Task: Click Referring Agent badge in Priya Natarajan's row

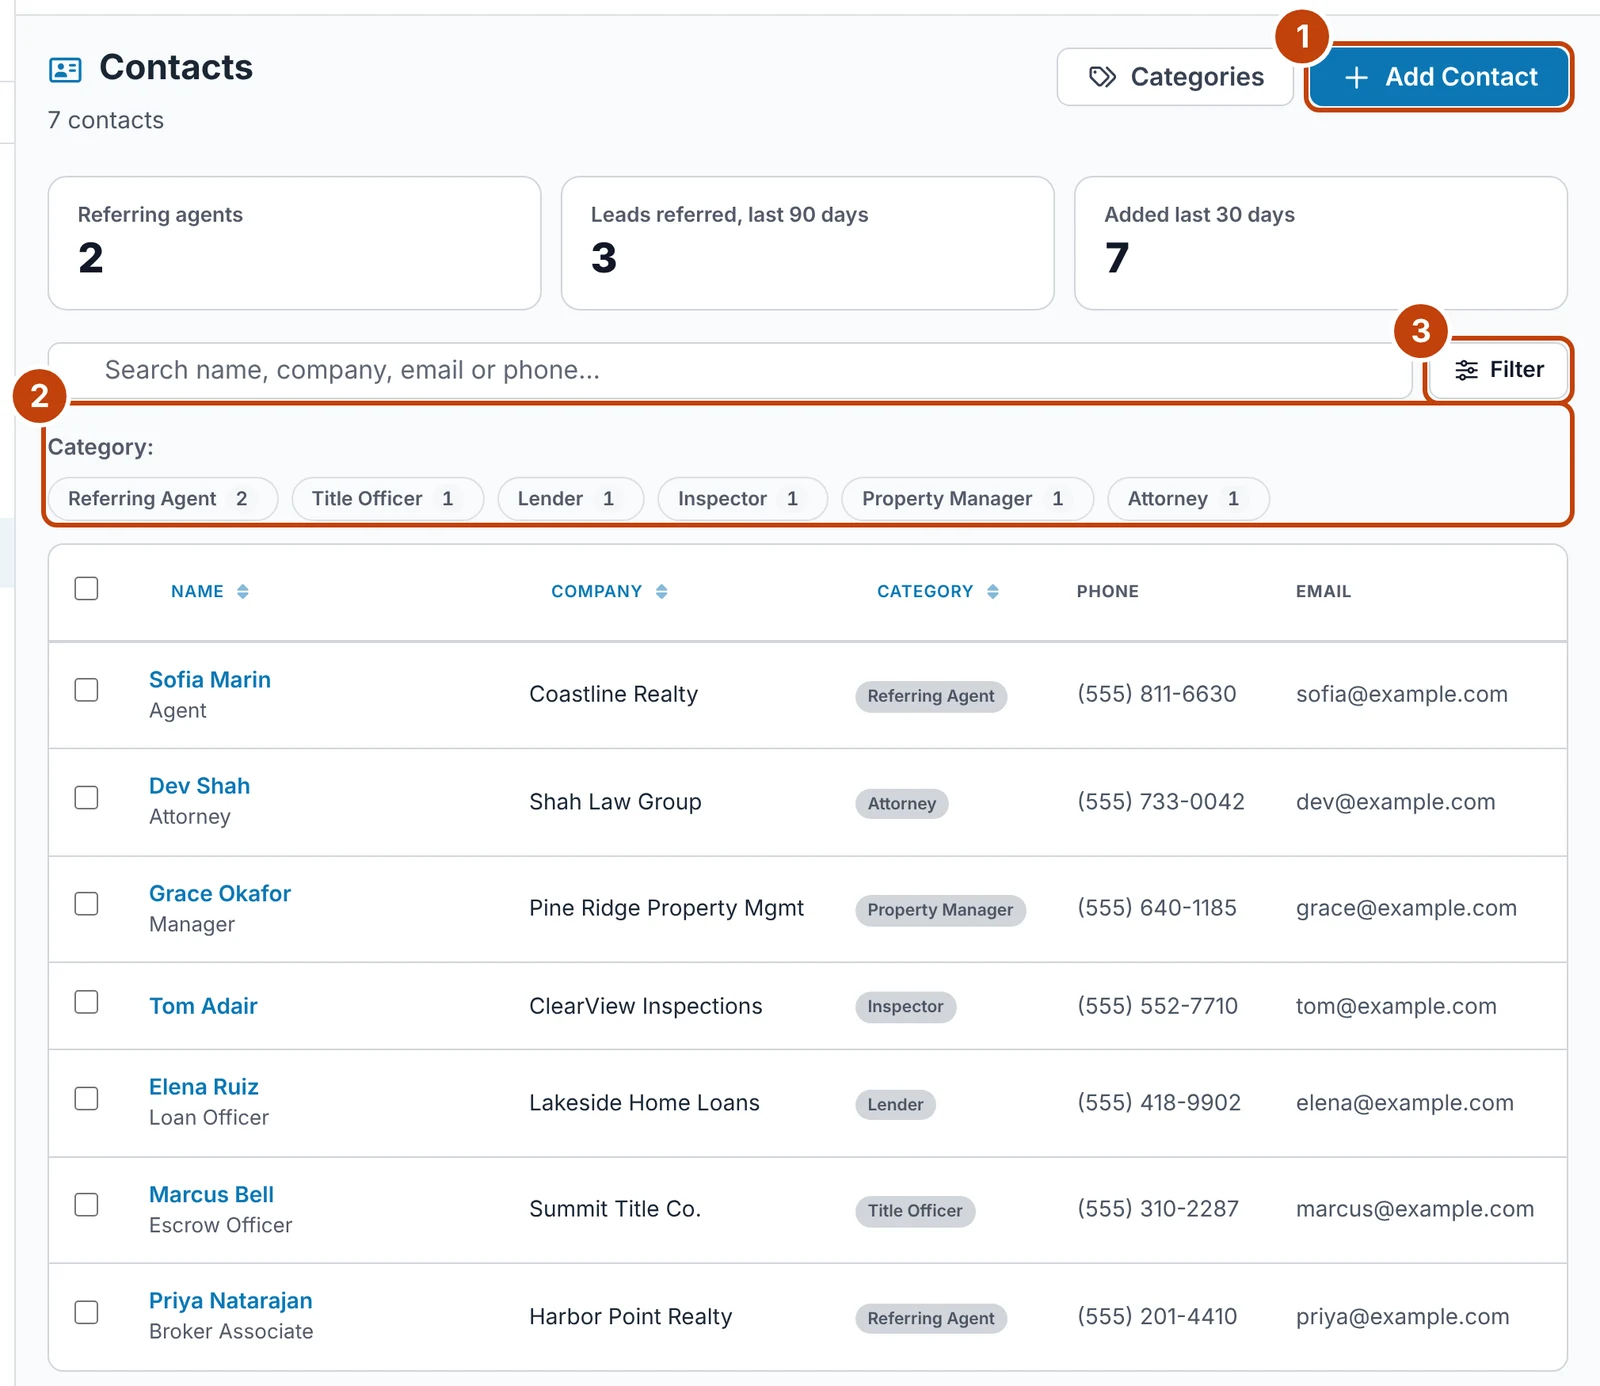Action: 931,1319
